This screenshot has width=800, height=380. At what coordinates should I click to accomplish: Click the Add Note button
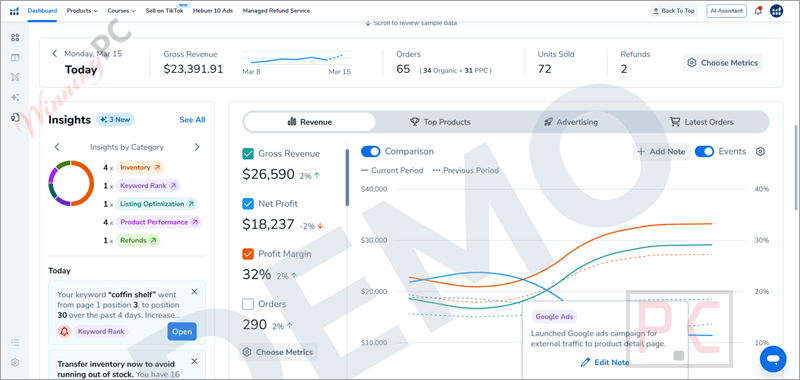662,151
